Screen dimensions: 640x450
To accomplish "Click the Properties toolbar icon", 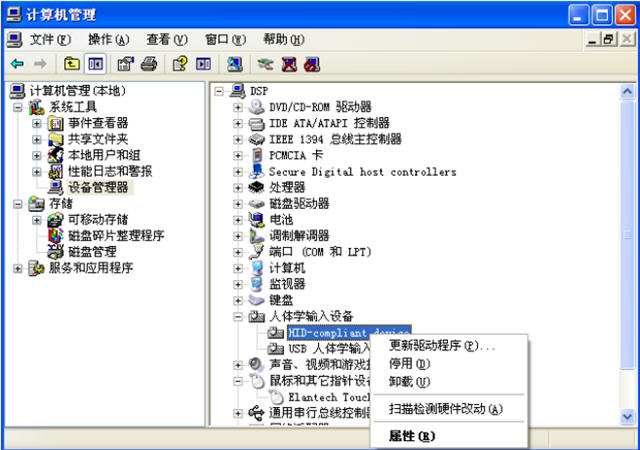I will [x=125, y=64].
